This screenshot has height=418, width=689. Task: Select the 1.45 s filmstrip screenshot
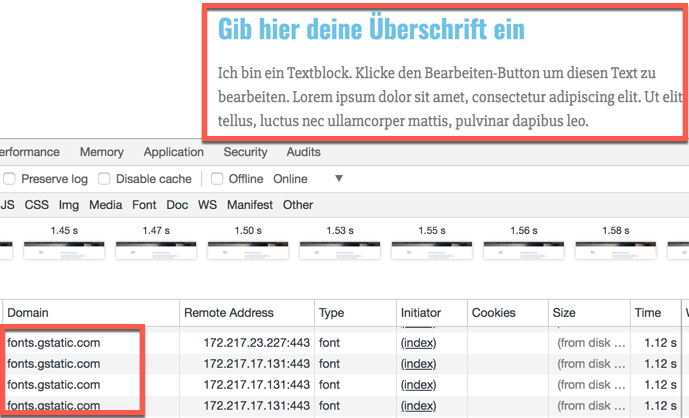[x=64, y=250]
